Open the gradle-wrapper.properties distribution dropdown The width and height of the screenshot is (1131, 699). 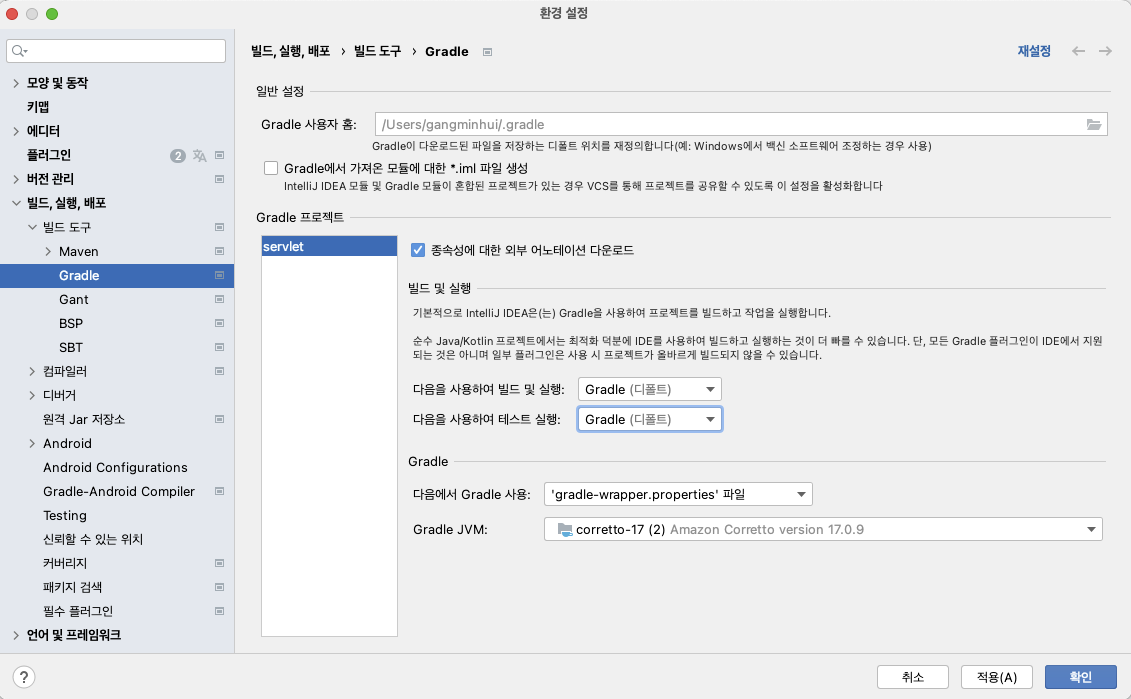[678, 494]
